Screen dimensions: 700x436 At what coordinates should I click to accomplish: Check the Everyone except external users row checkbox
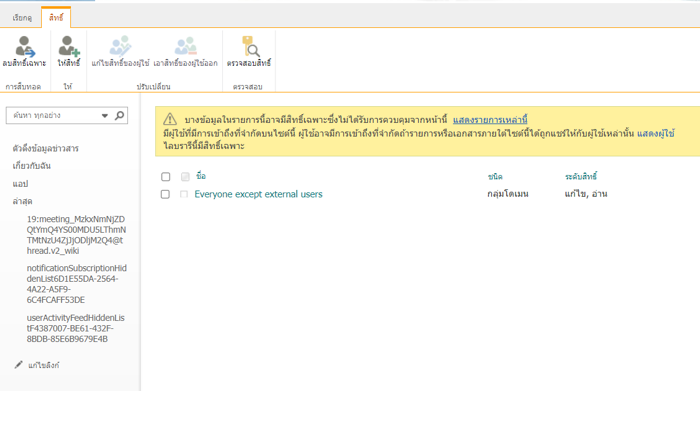pyautogui.click(x=166, y=194)
